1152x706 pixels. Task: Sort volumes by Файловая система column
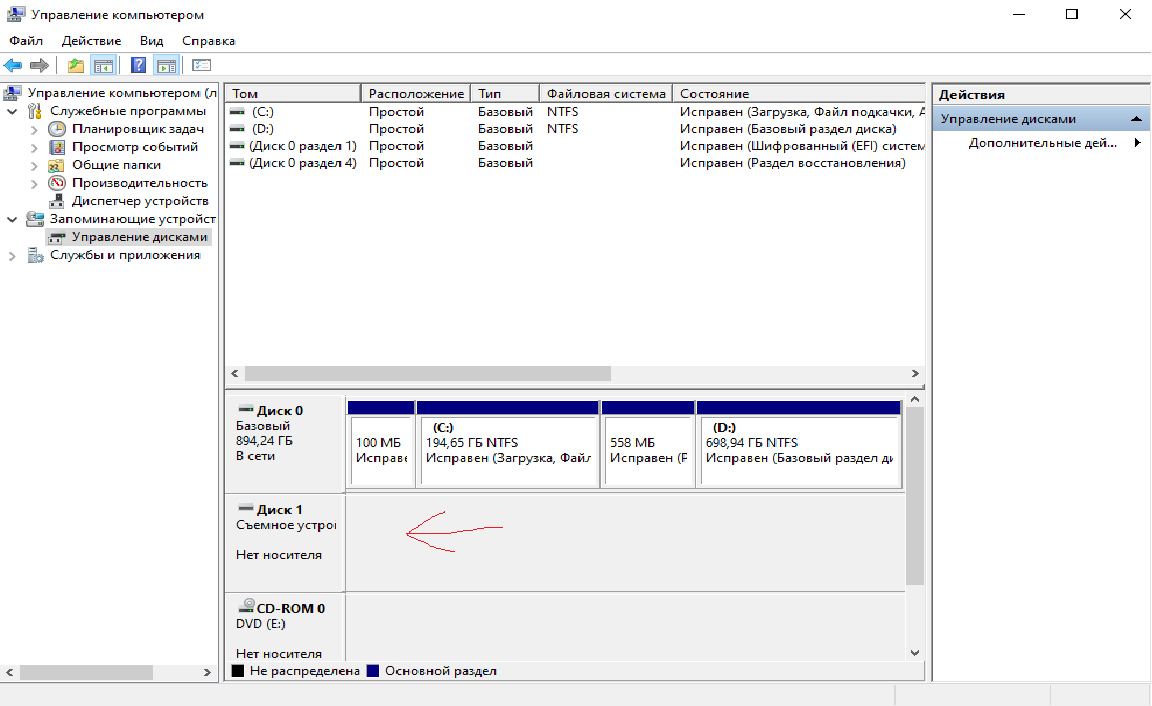[605, 93]
